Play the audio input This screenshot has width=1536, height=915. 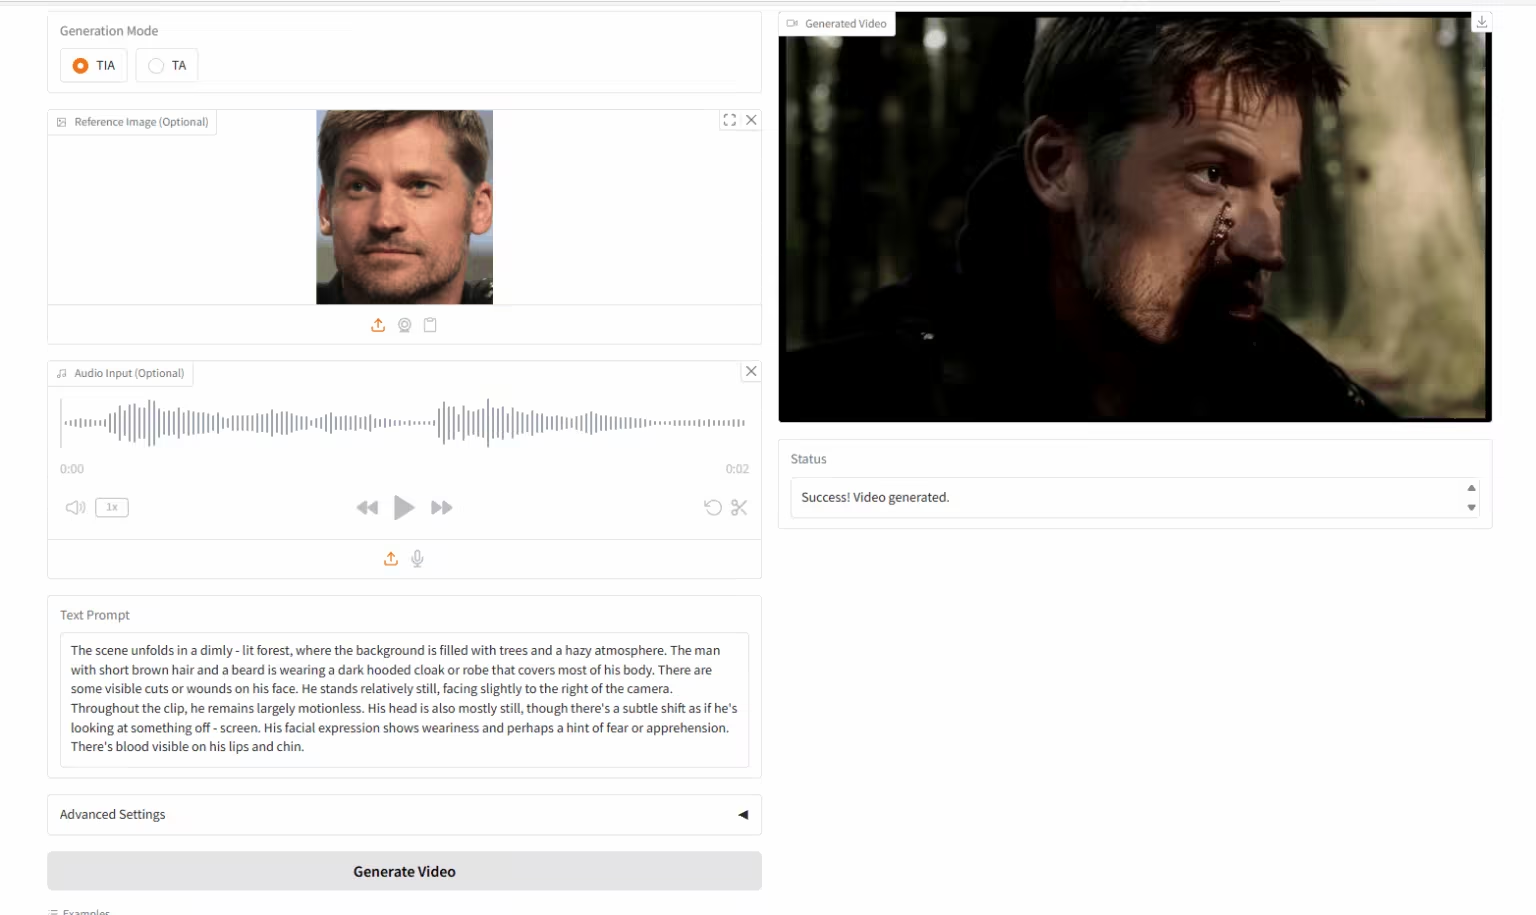coord(404,508)
